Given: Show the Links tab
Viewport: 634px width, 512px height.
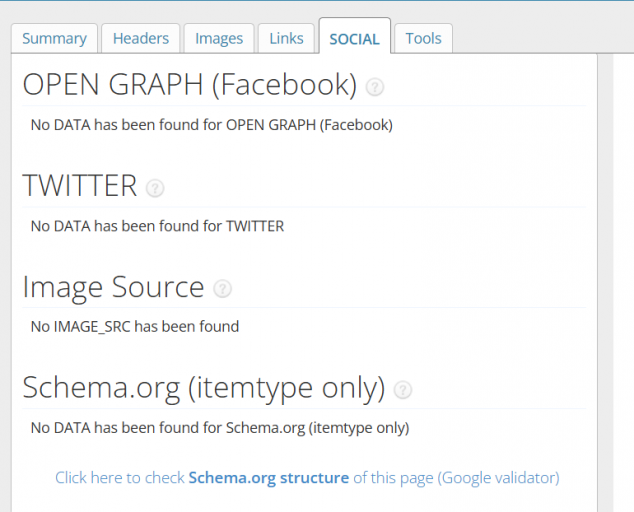Looking at the screenshot, I should tap(286, 38).
